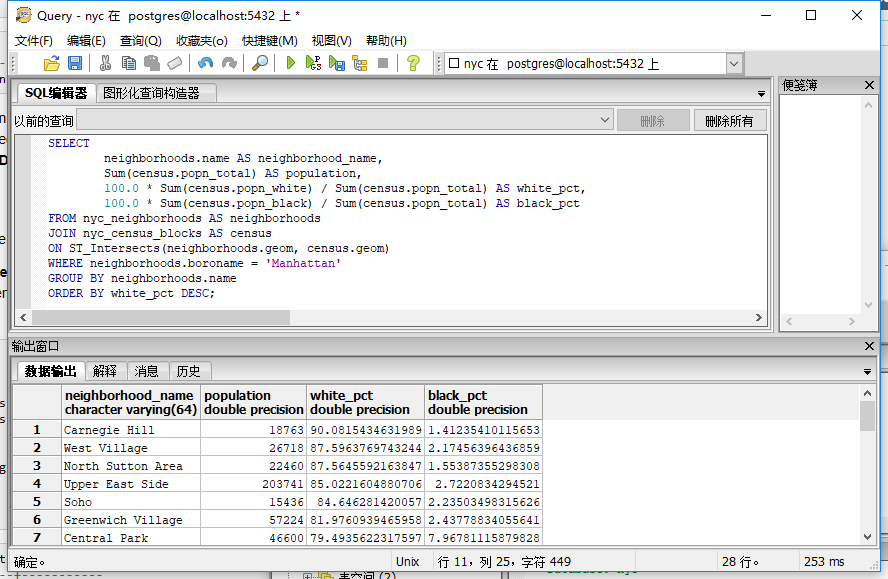Click the Clear edit window eraser icon

point(174,63)
